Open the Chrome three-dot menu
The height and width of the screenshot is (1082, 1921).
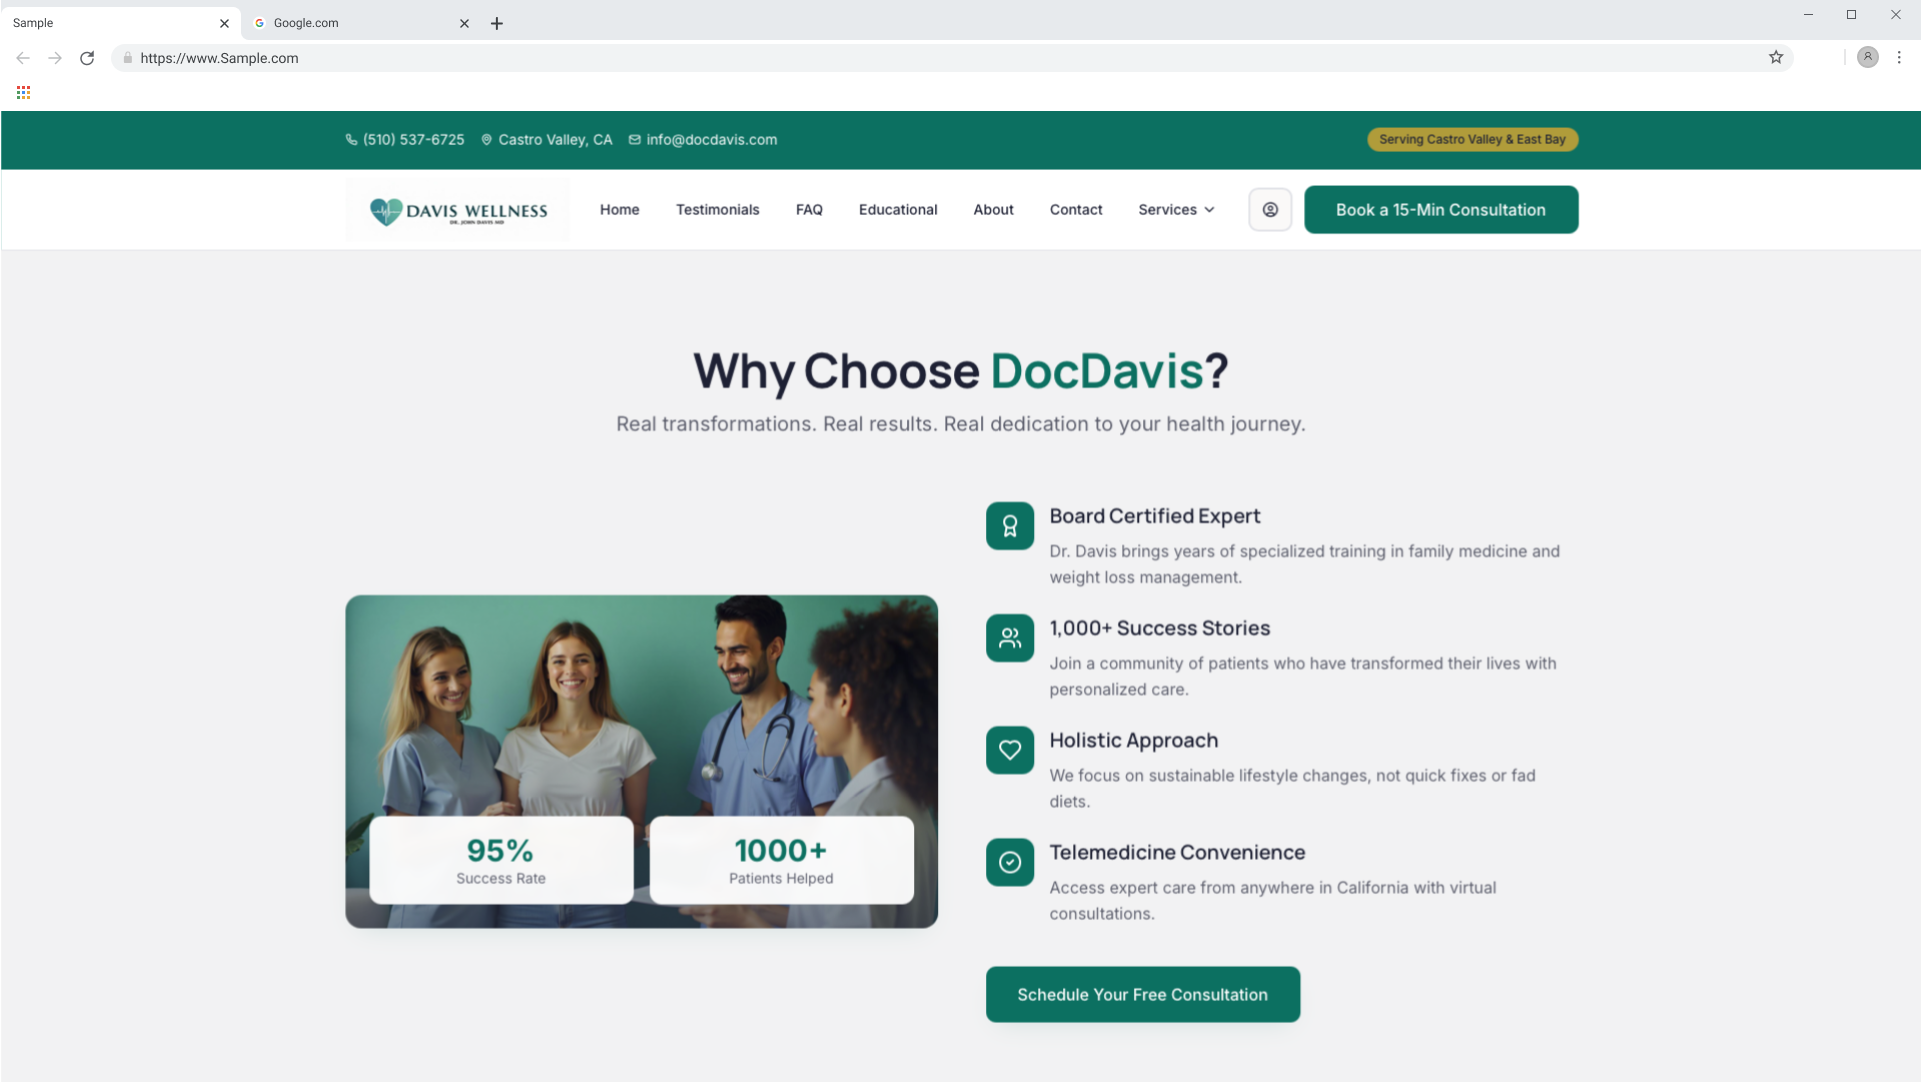[x=1899, y=58]
